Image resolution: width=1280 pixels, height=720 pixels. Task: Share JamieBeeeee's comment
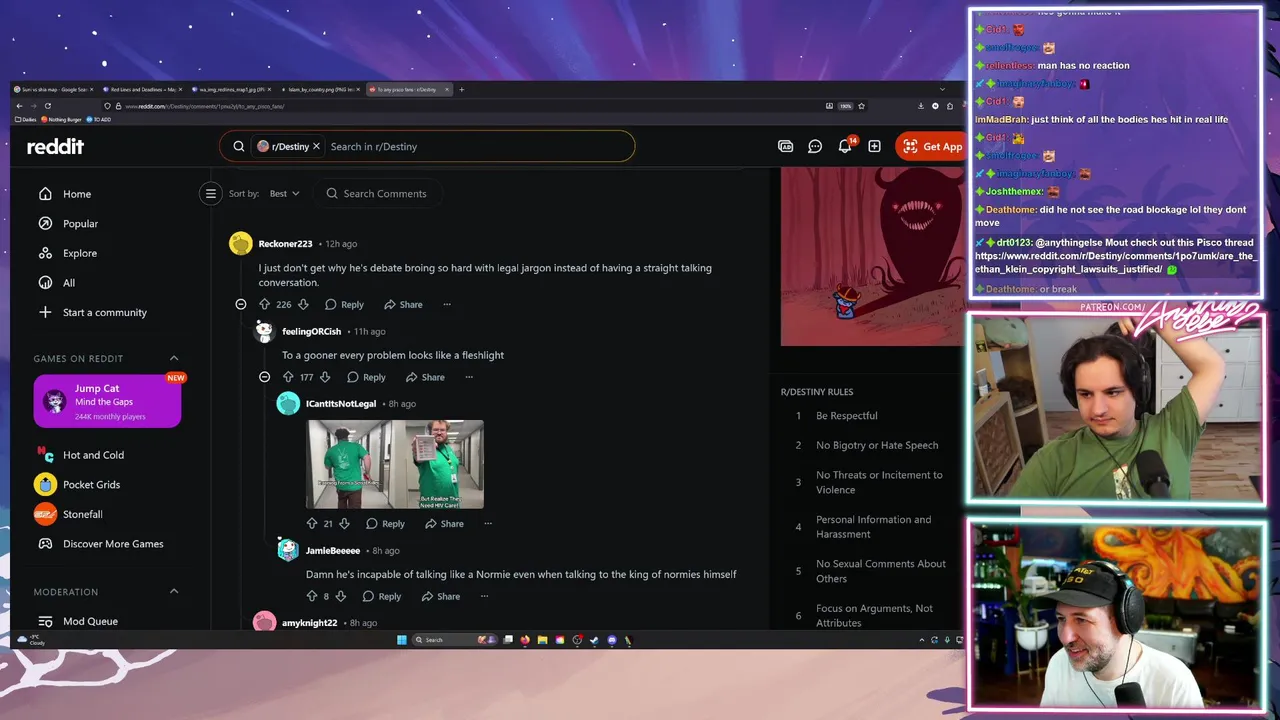pos(440,596)
